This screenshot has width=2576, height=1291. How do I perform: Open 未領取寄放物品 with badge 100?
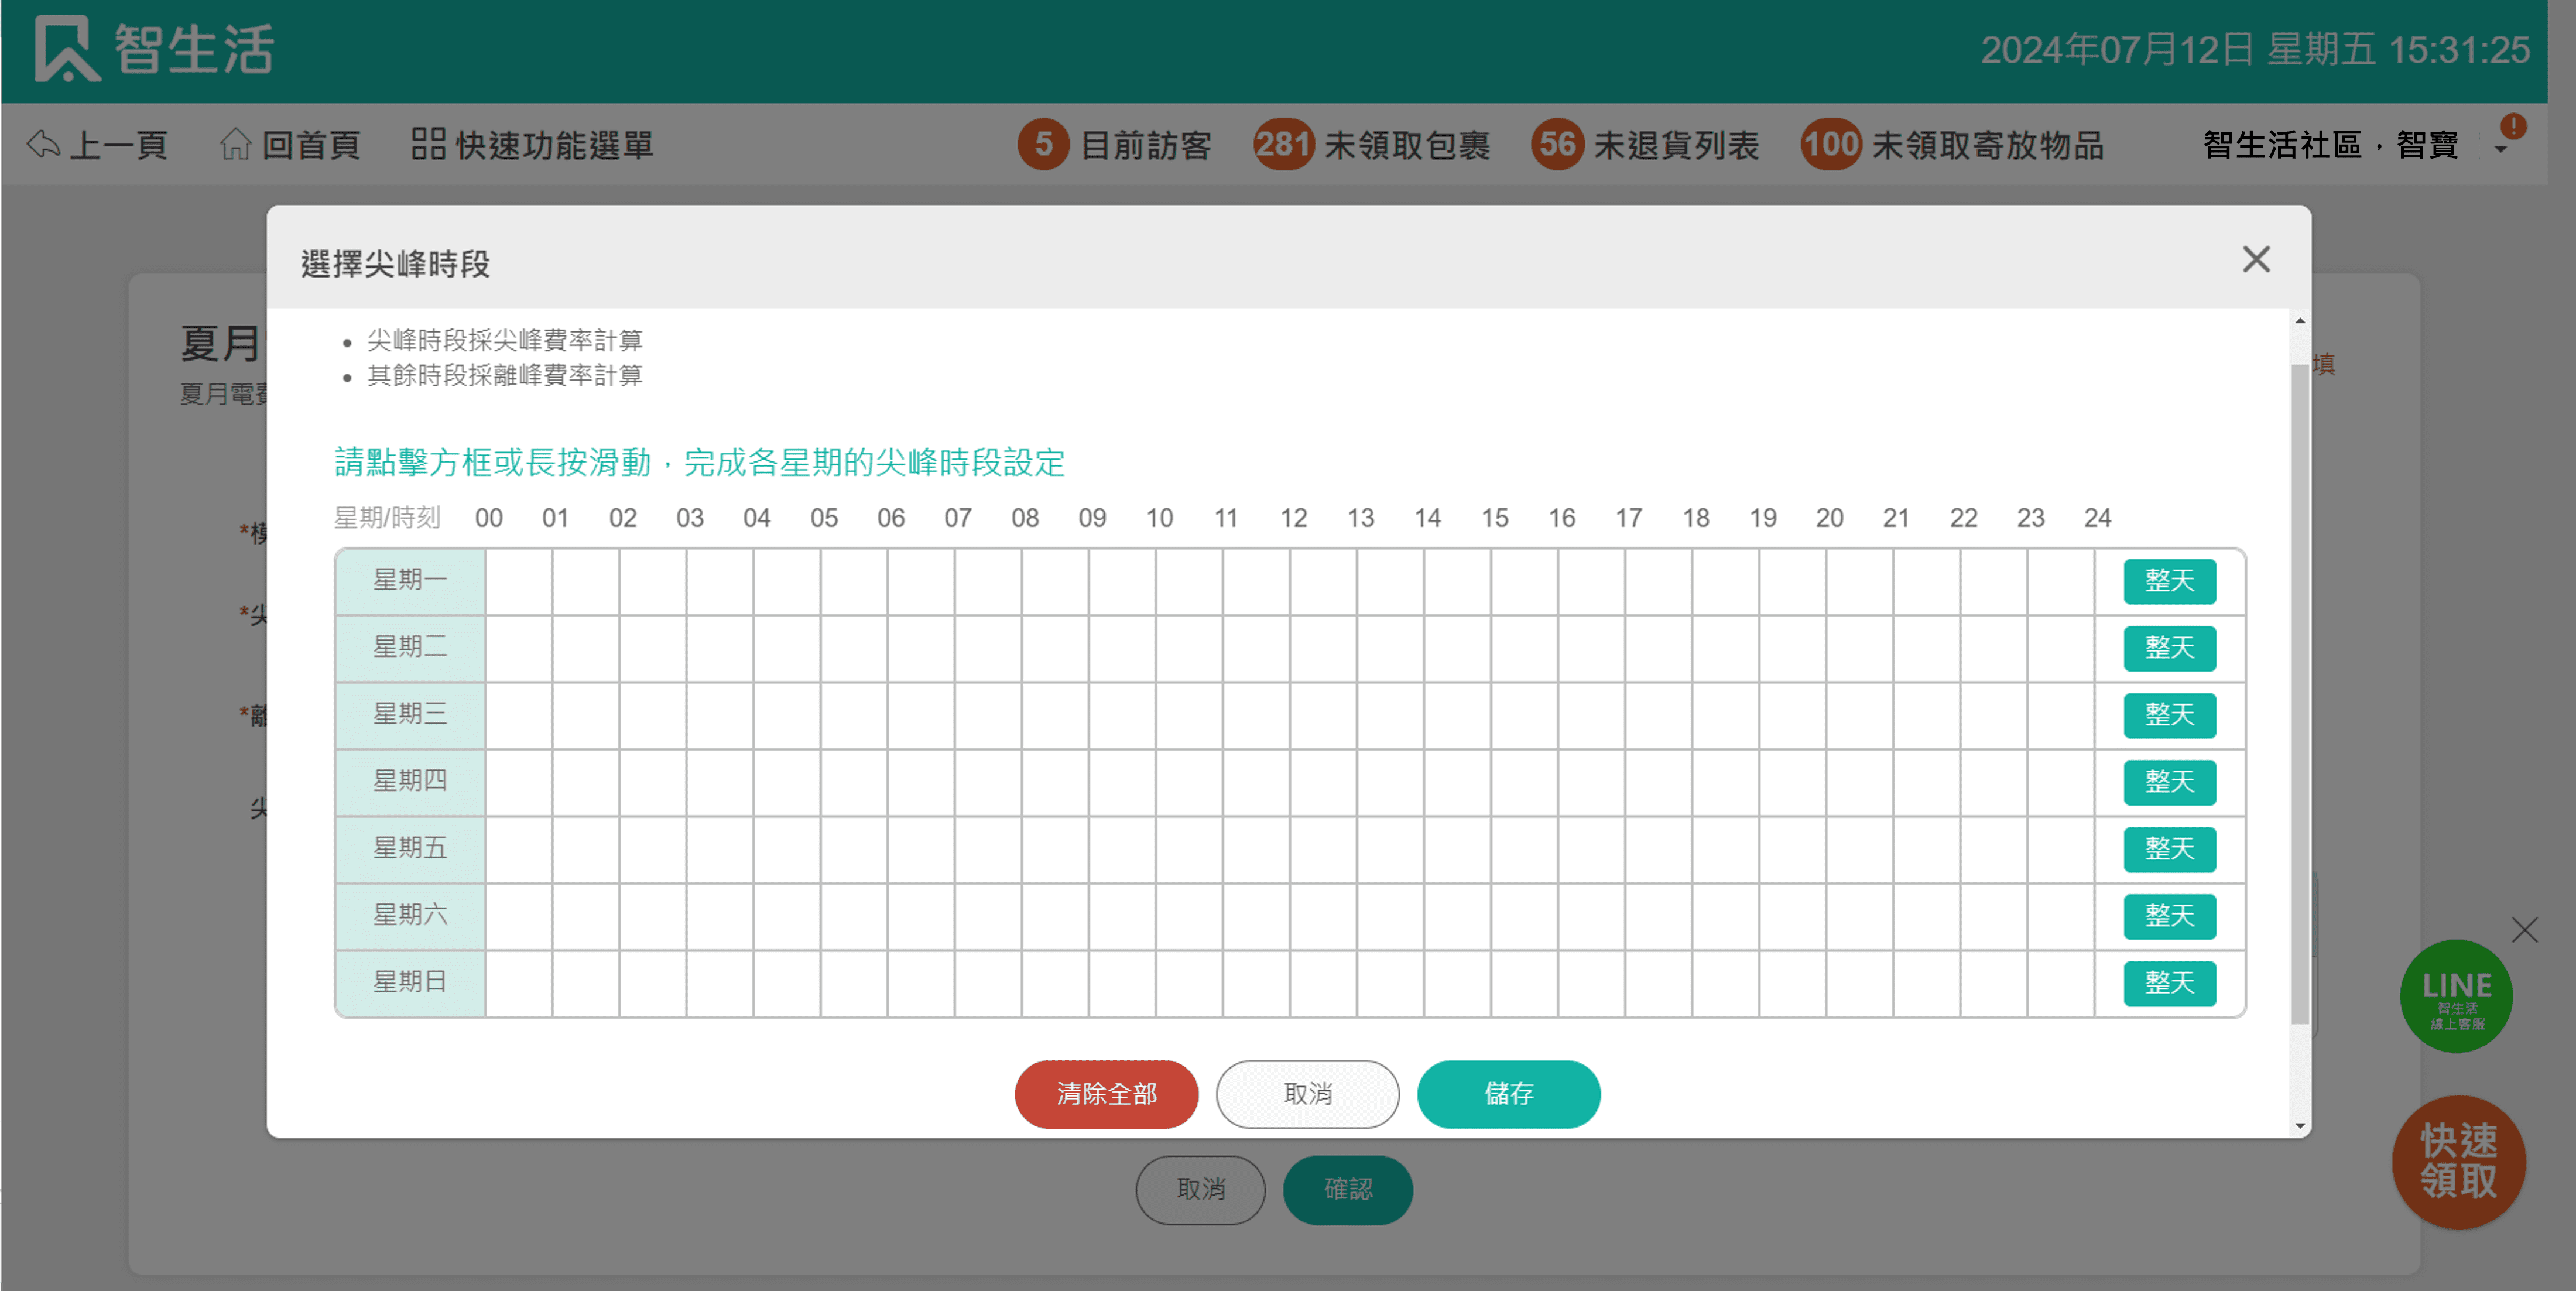tap(1953, 145)
